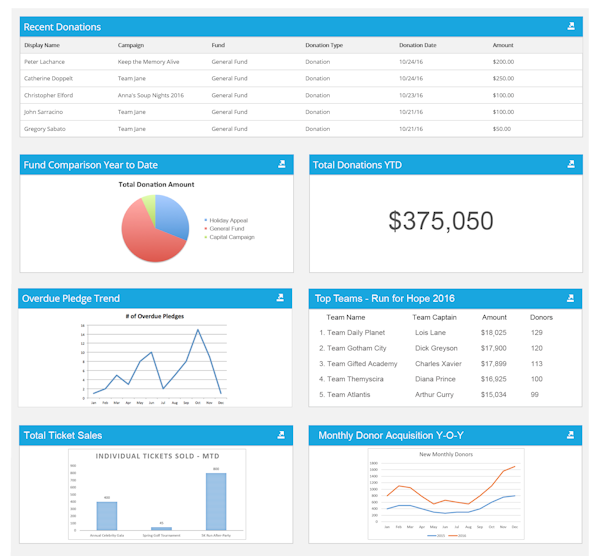Click export icon on Top Teams panel
Image resolution: width=600 pixels, height=556 pixels.
tap(570, 298)
